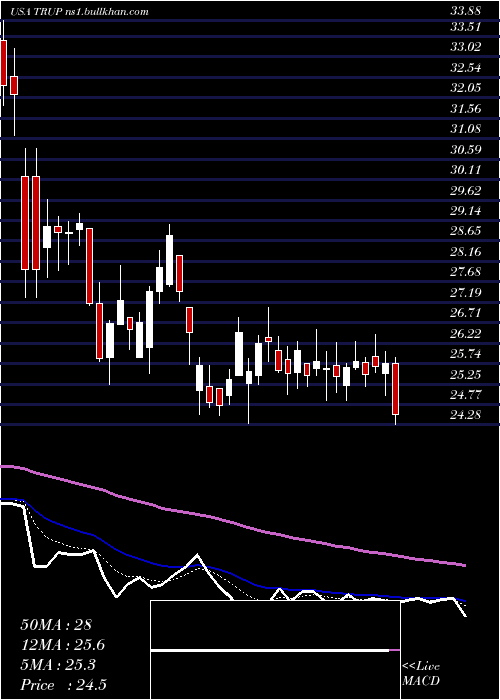Screen dimensions: 500x700
Task: Click the pink 50MA line at its right end
Action: tap(464, 565)
